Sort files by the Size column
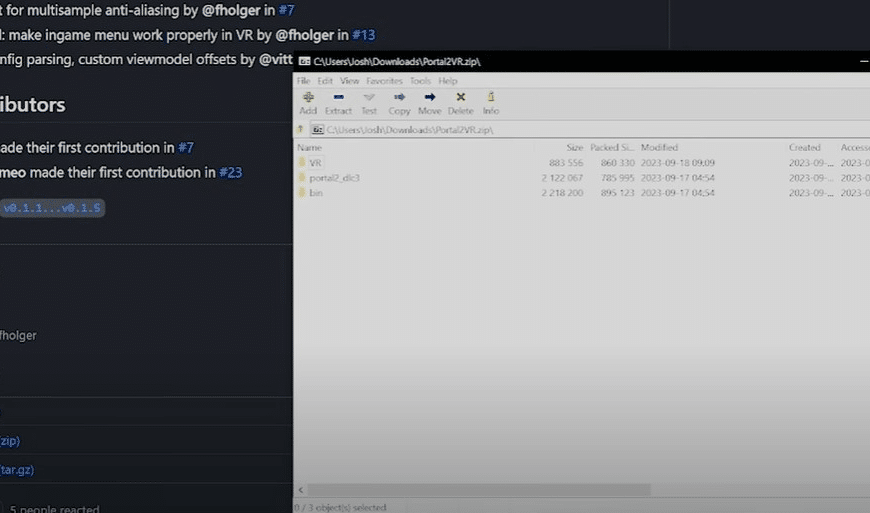This screenshot has height=513, width=870. [x=574, y=148]
